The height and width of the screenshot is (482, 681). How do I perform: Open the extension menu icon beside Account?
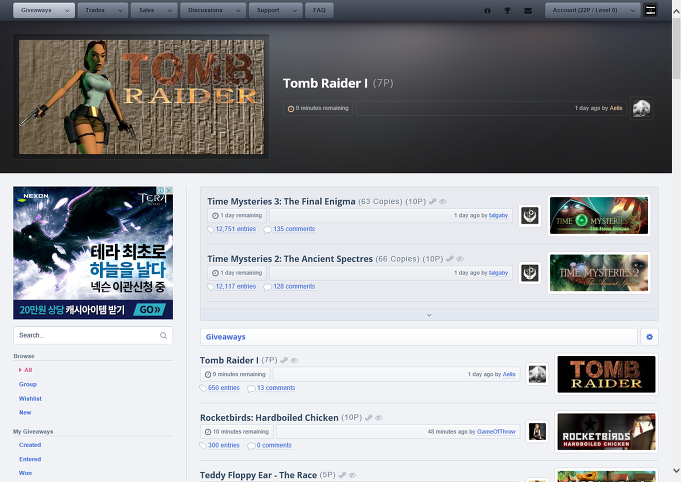coord(650,10)
